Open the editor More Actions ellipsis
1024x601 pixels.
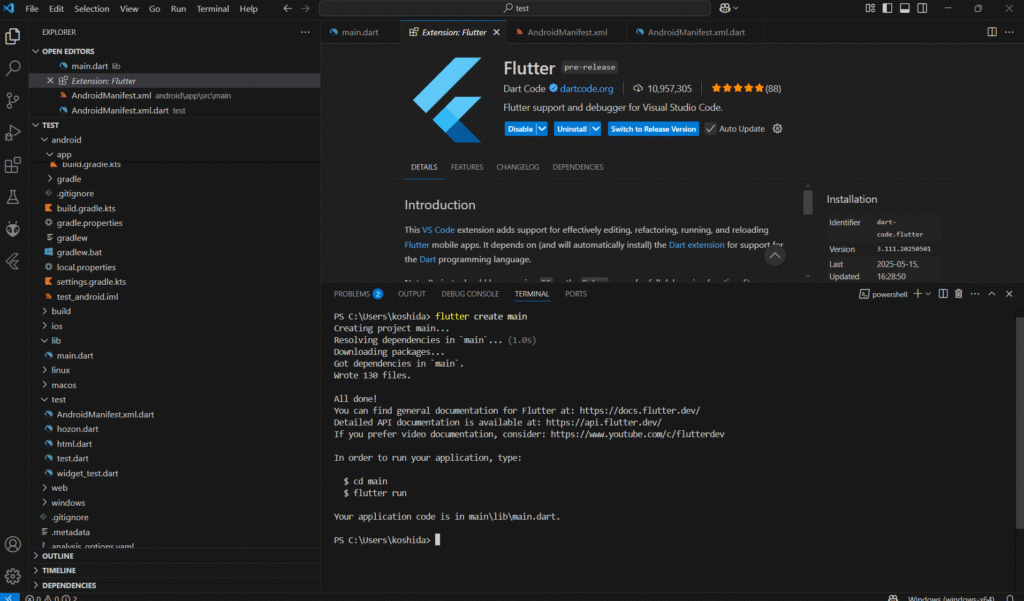[1009, 32]
